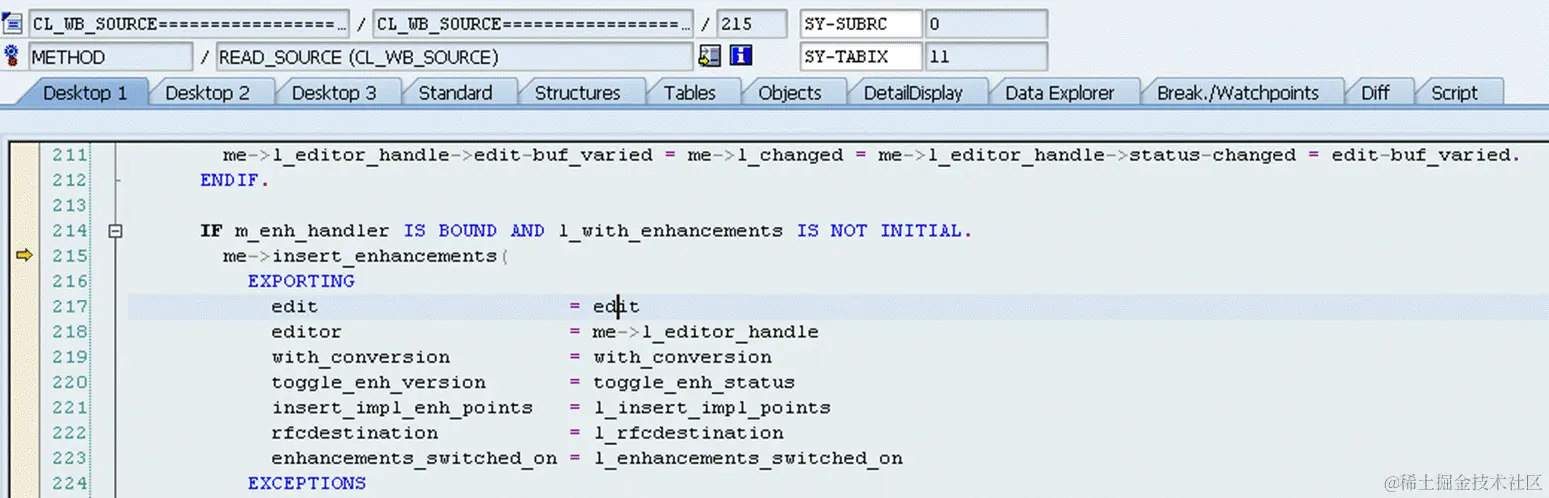
Task: Click the edit parameter name on line 217
Action: [x=294, y=307]
